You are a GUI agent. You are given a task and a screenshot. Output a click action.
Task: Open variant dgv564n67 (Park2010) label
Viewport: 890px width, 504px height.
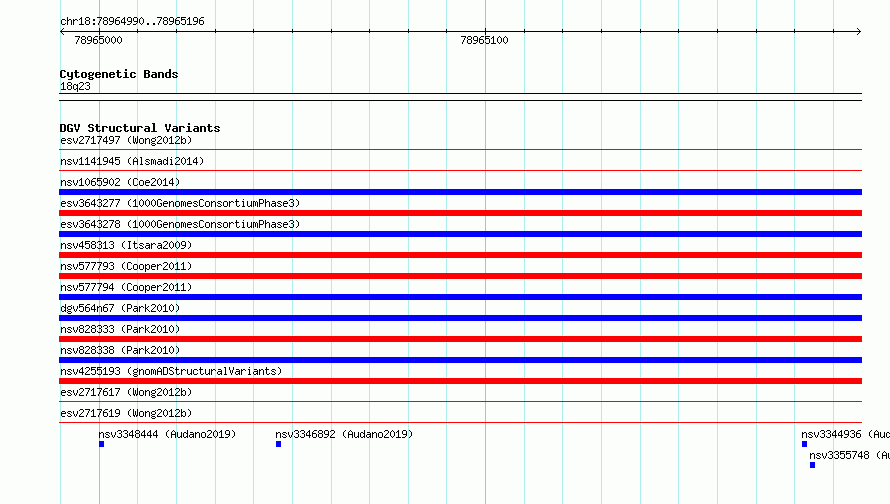click(120, 308)
